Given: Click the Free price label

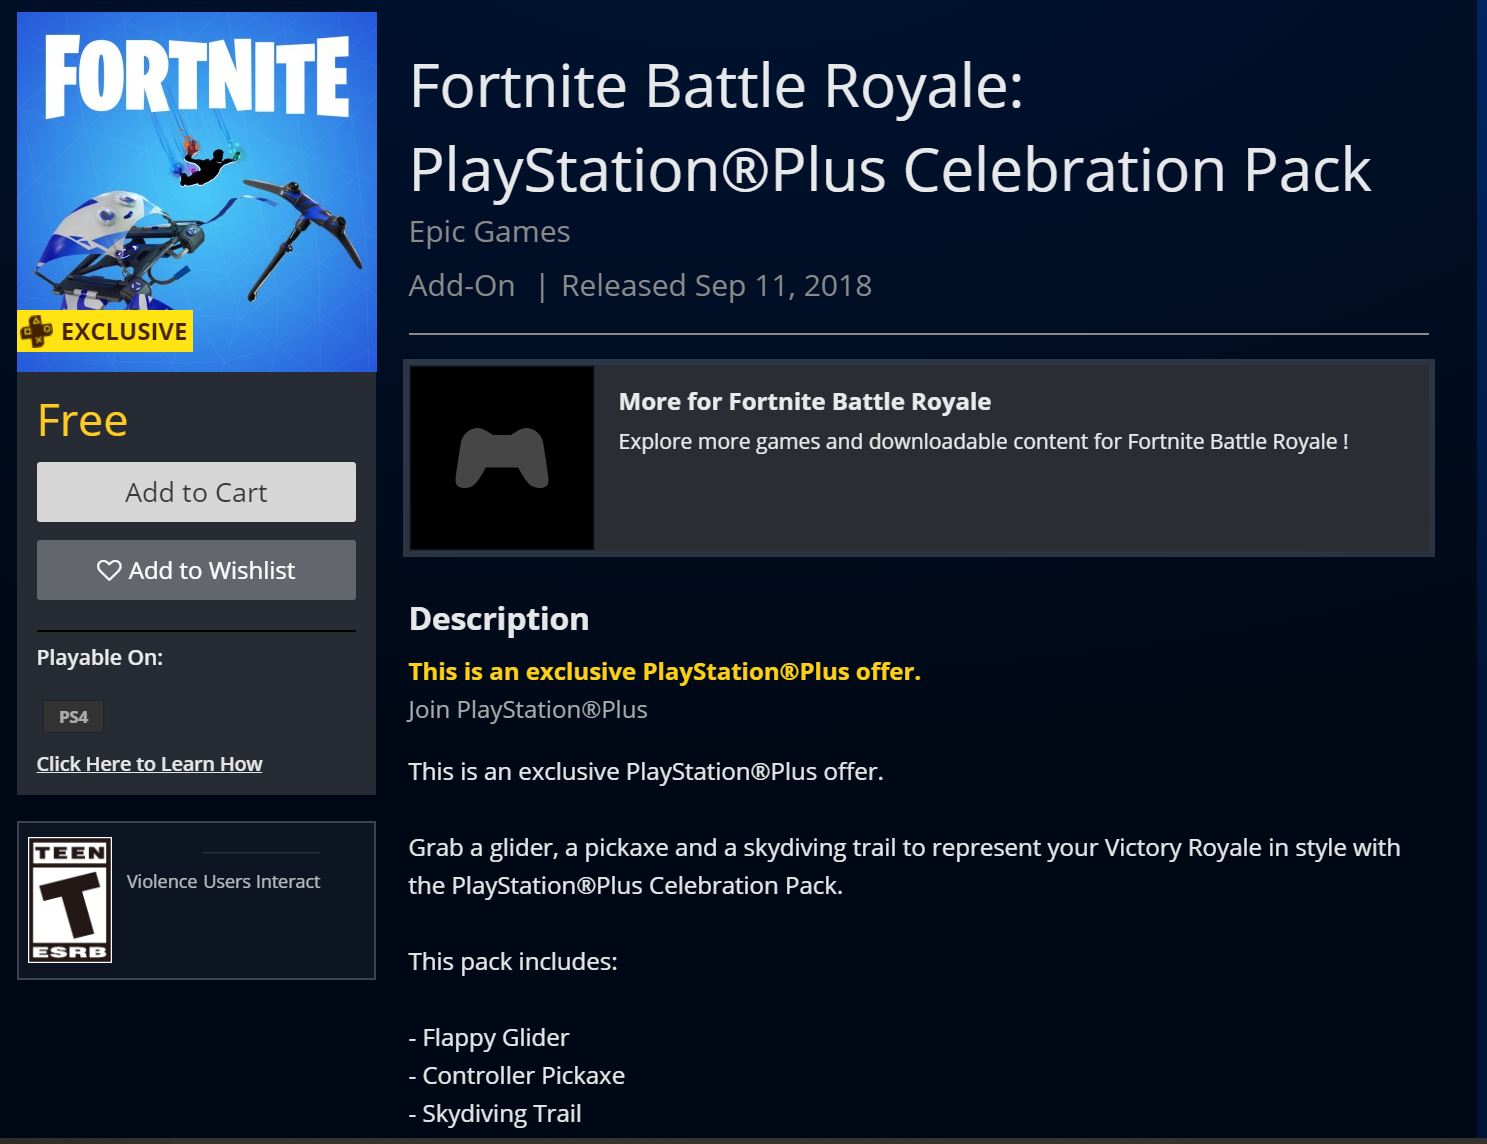Looking at the screenshot, I should click(x=83, y=420).
